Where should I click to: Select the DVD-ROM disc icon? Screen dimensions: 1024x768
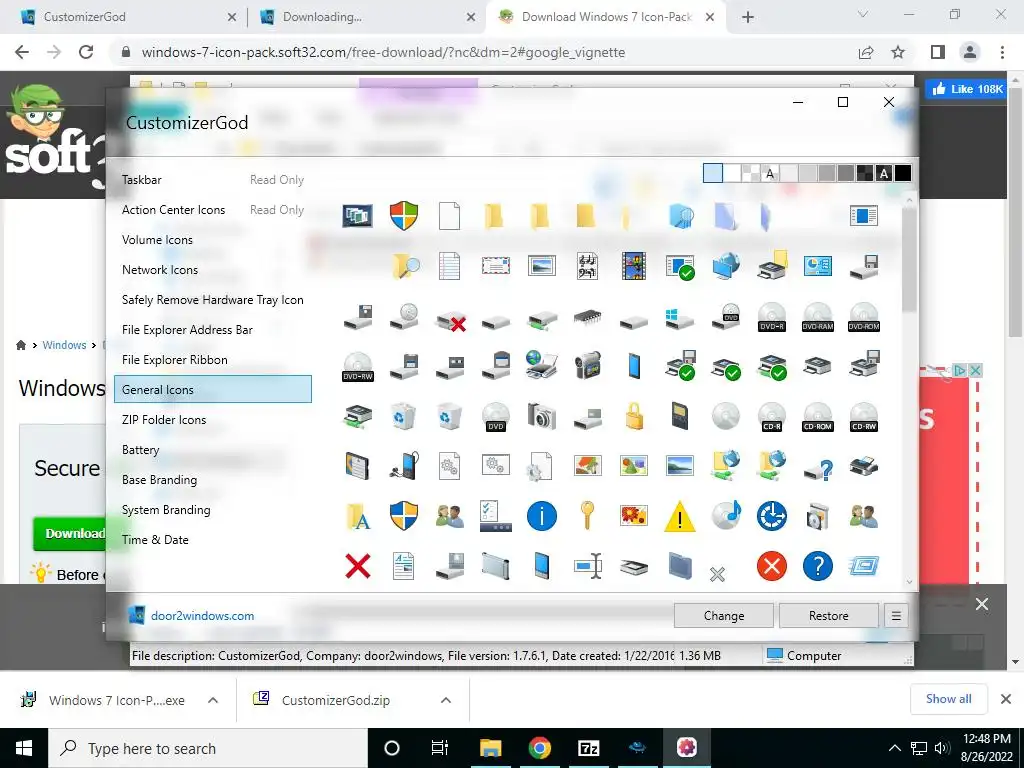tap(863, 317)
